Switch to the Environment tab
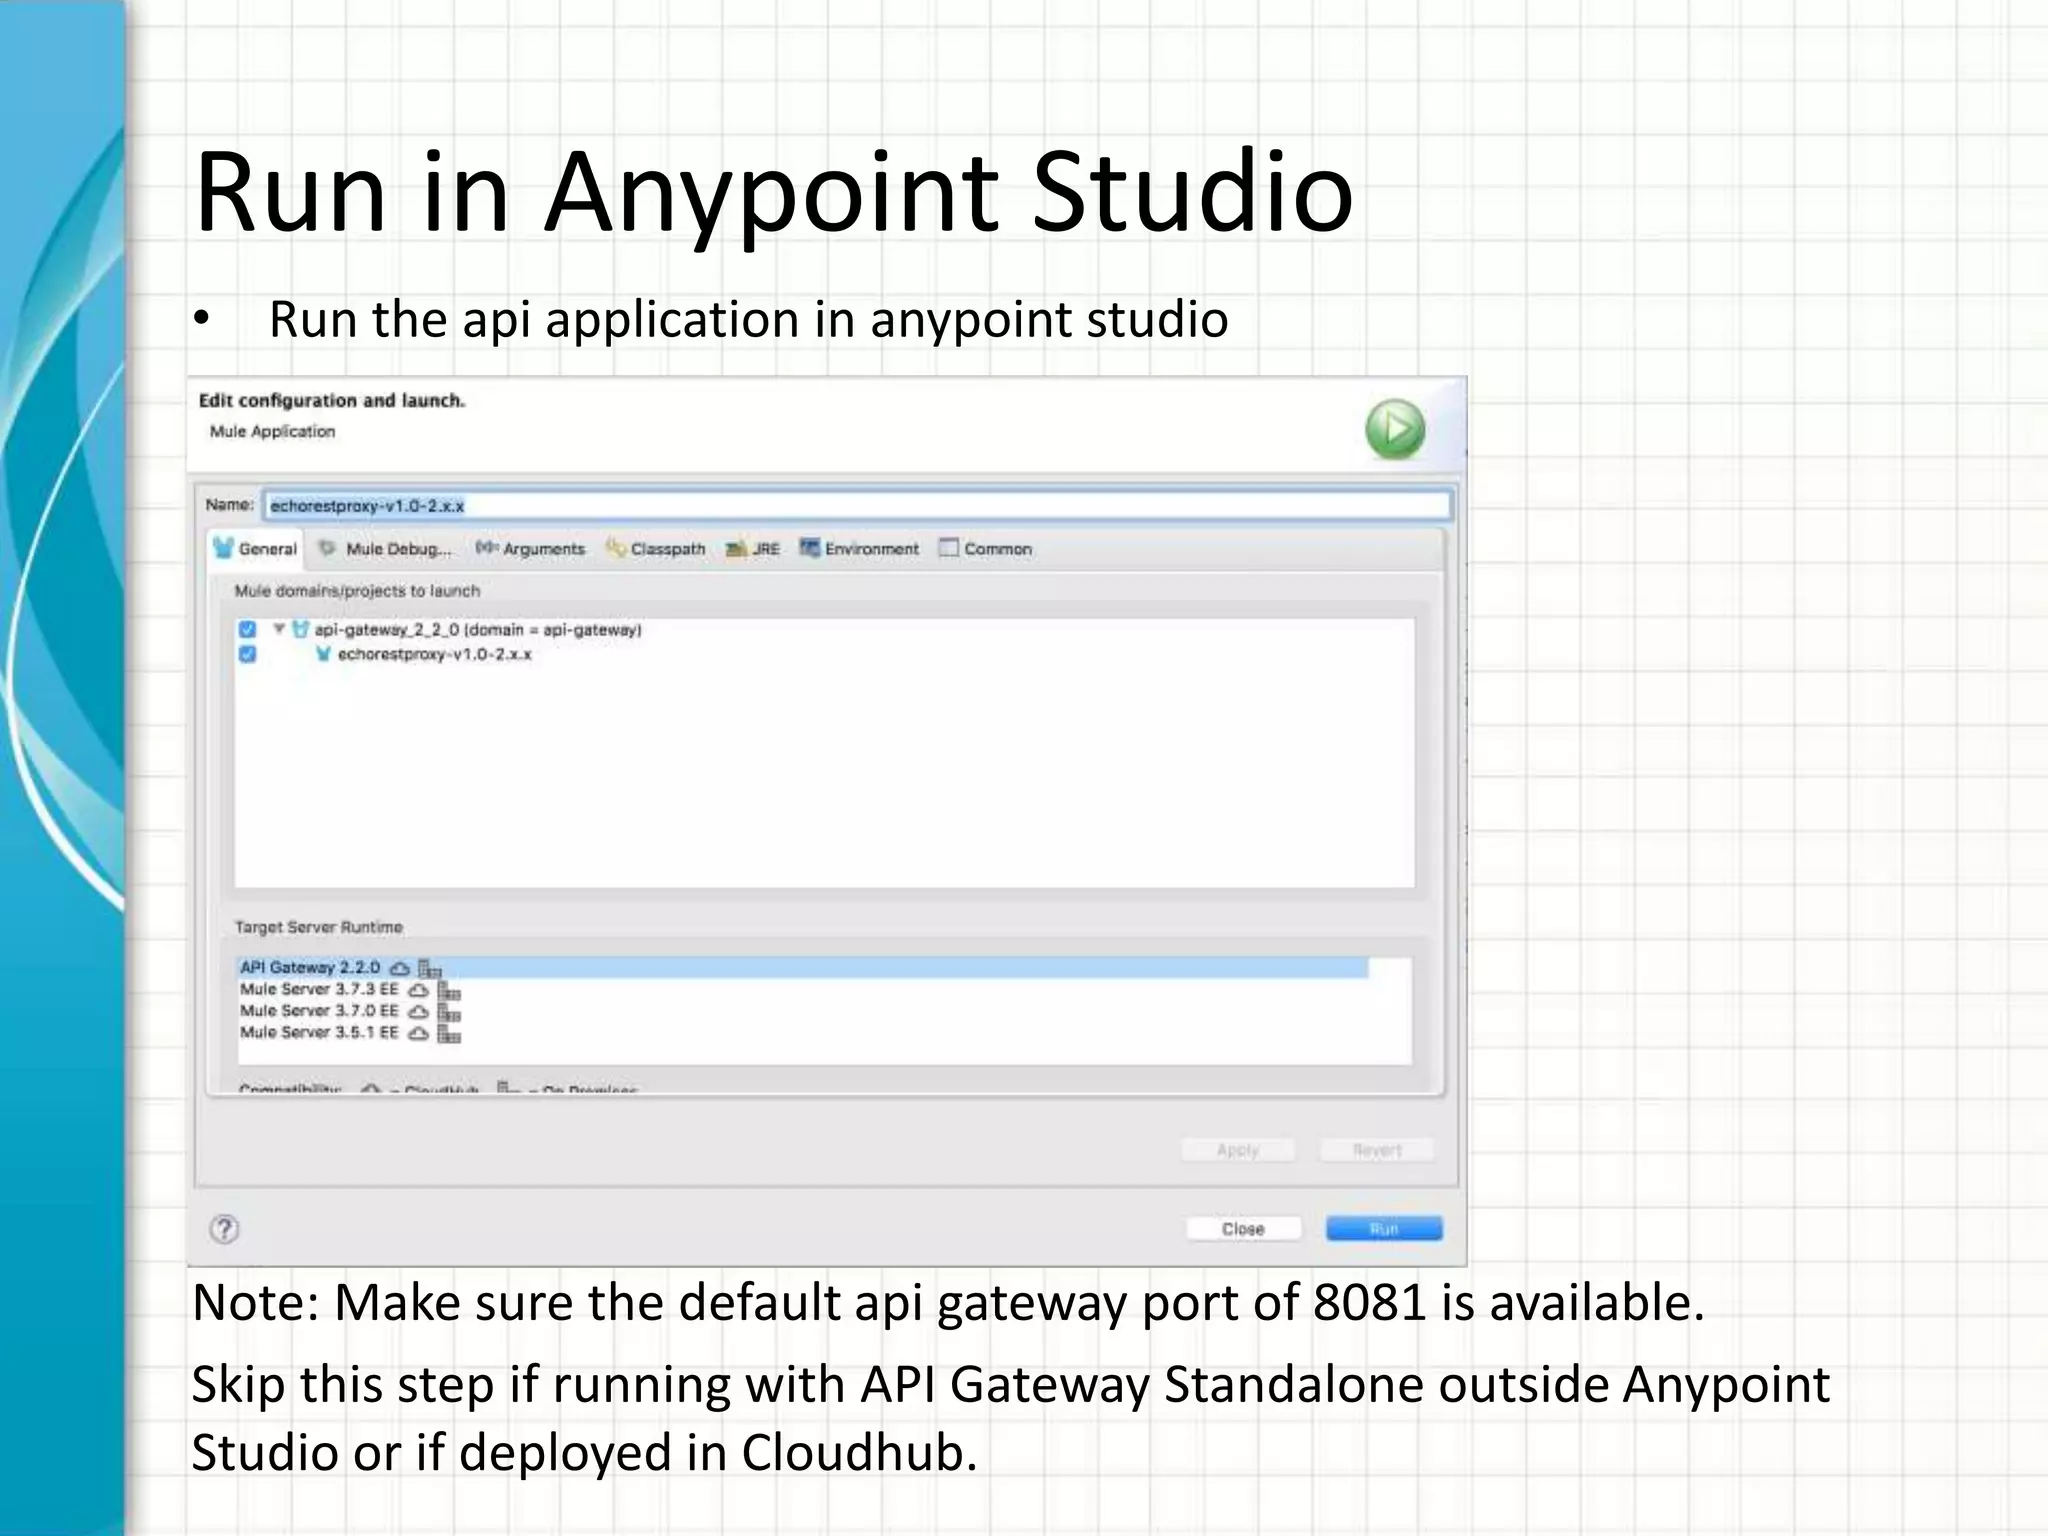2048x1536 pixels. point(859,549)
